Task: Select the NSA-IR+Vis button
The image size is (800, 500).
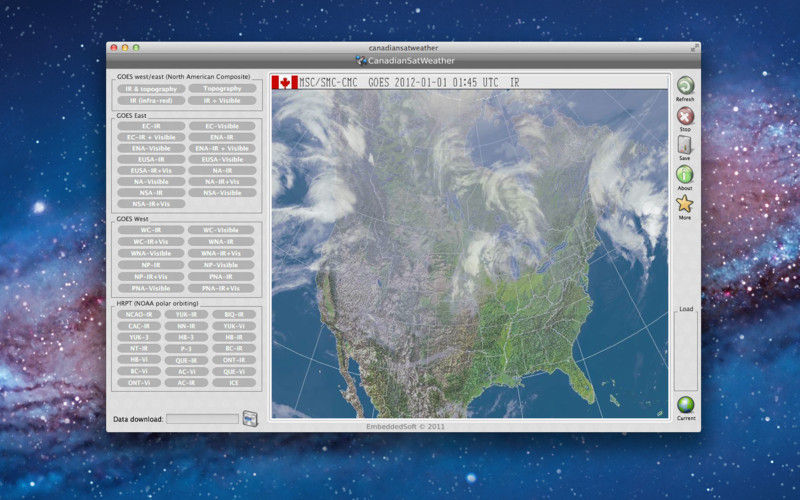Action: [151, 204]
